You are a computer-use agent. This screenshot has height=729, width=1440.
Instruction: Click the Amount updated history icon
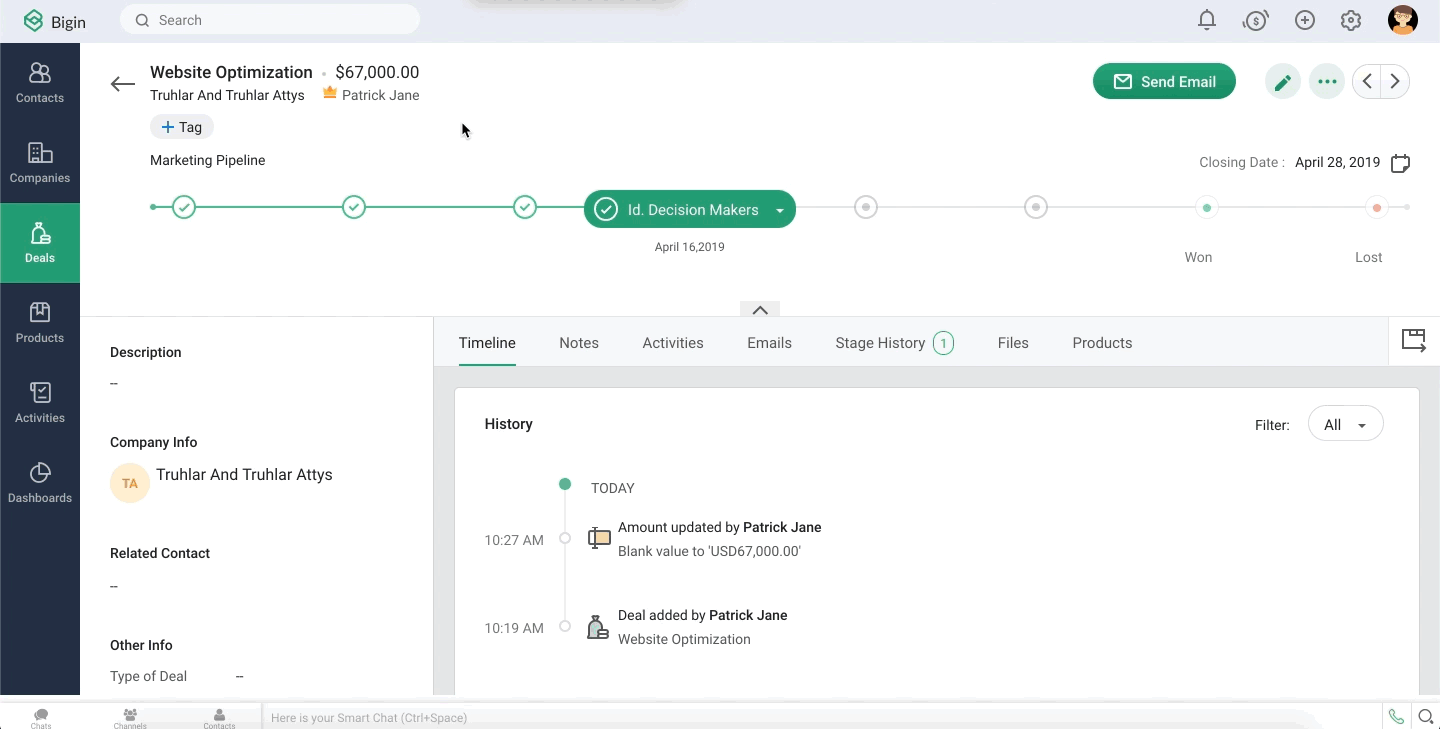tap(599, 538)
